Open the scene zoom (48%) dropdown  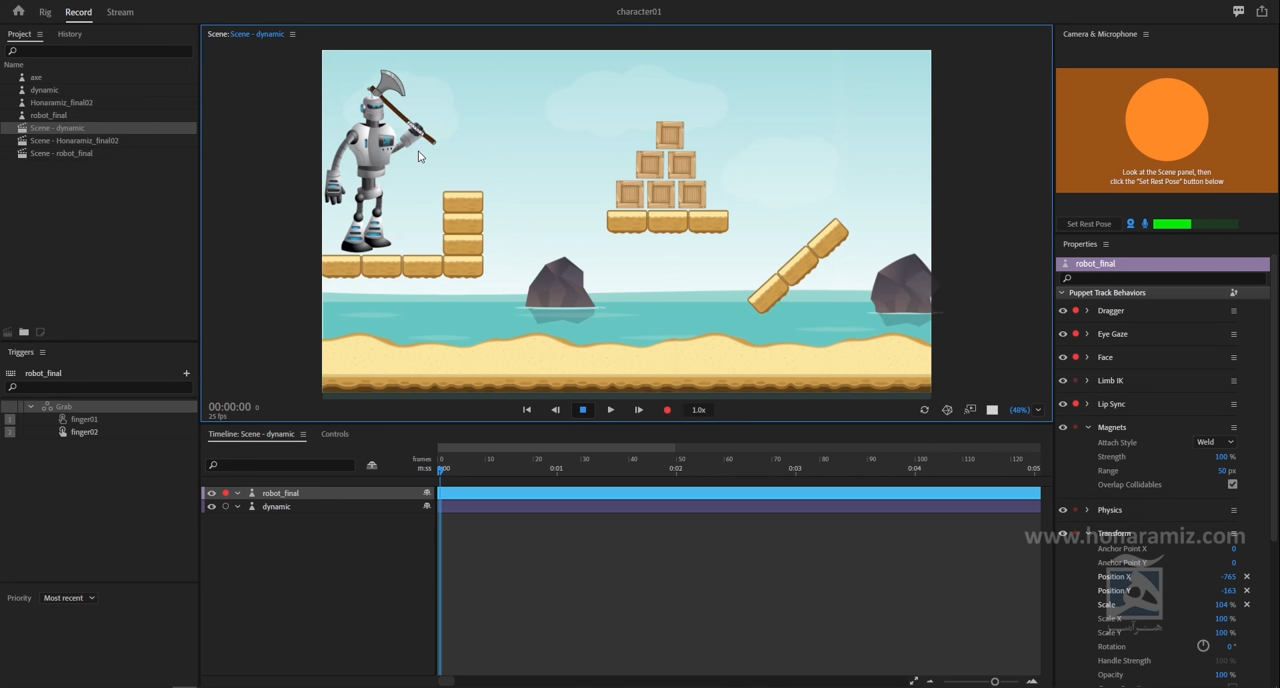pos(1025,410)
